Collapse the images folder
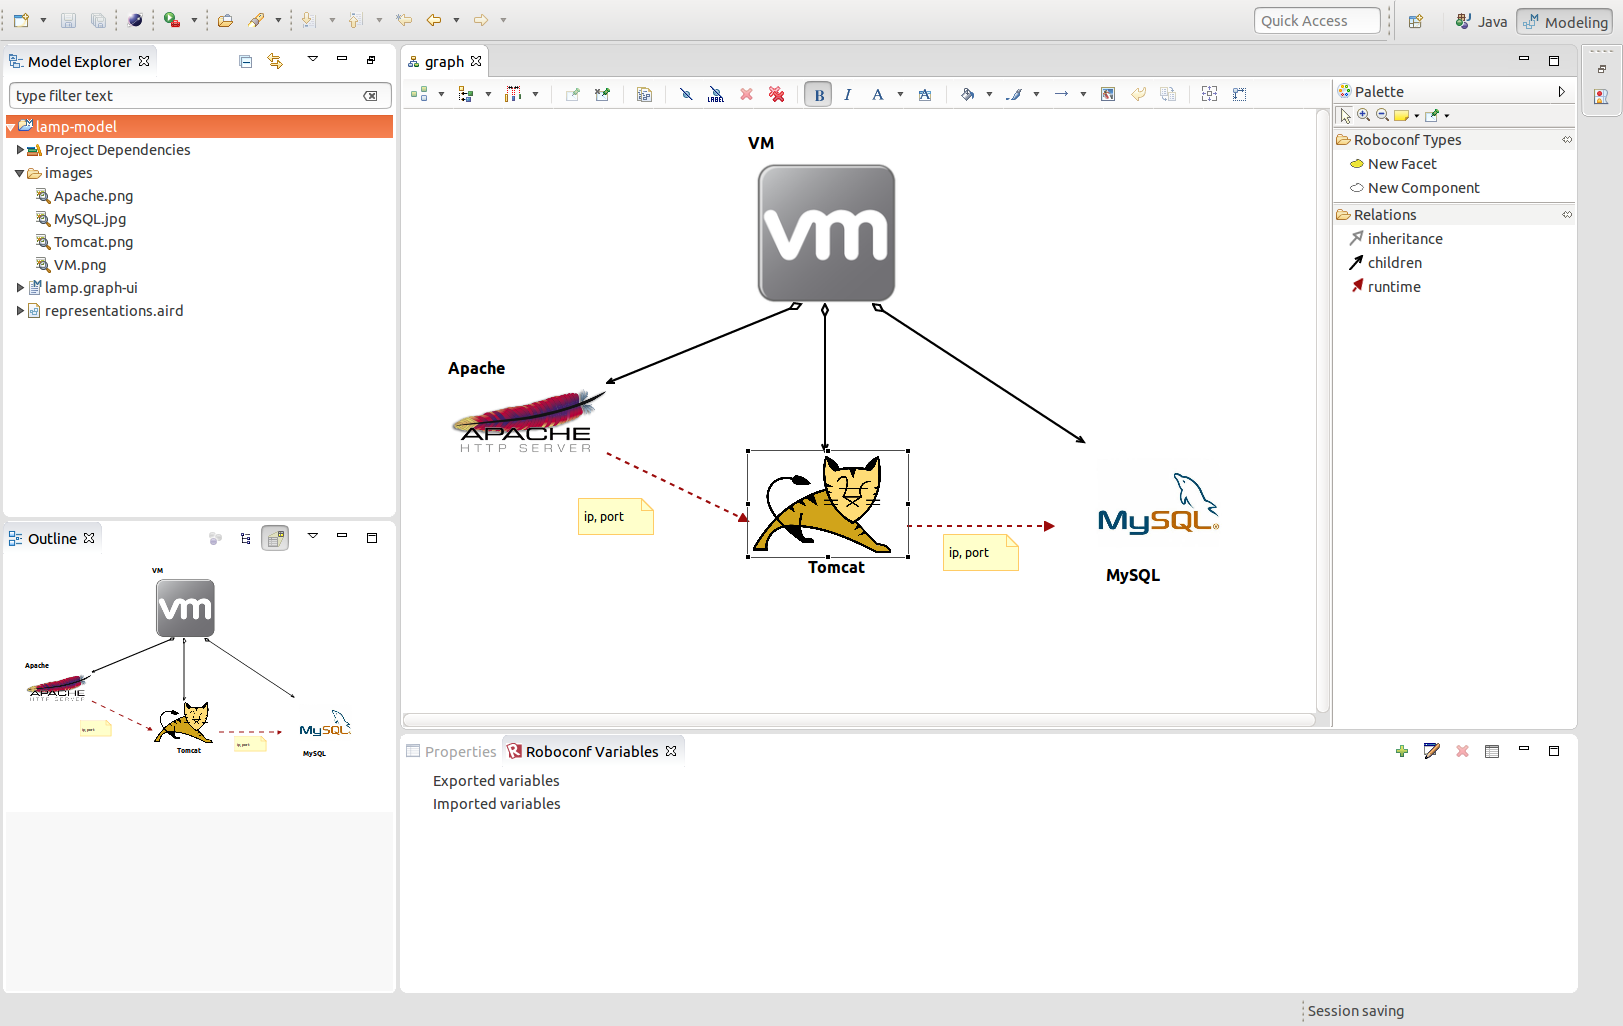The image size is (1623, 1026). point(20,173)
